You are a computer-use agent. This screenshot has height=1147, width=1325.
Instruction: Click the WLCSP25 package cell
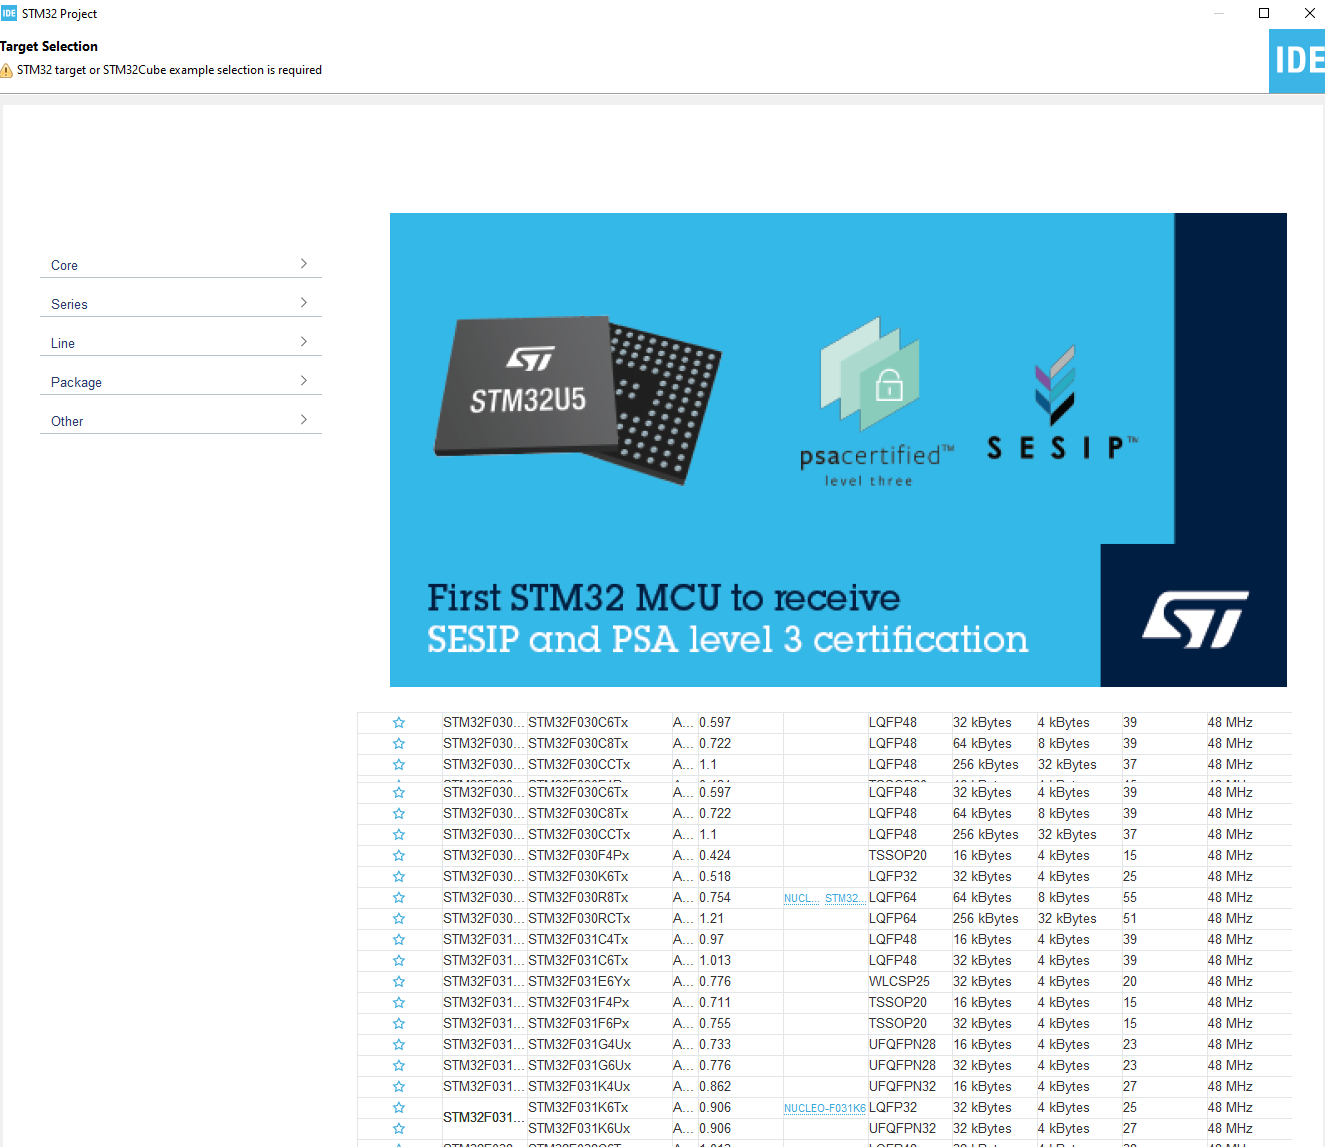899,981
